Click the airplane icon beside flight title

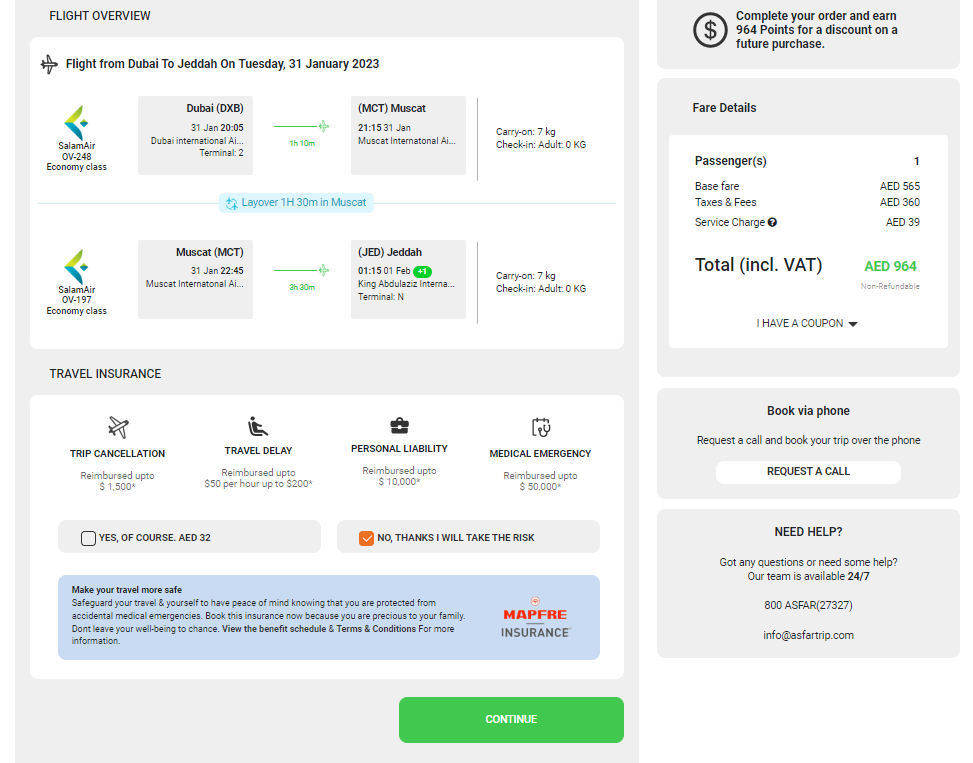coord(49,65)
